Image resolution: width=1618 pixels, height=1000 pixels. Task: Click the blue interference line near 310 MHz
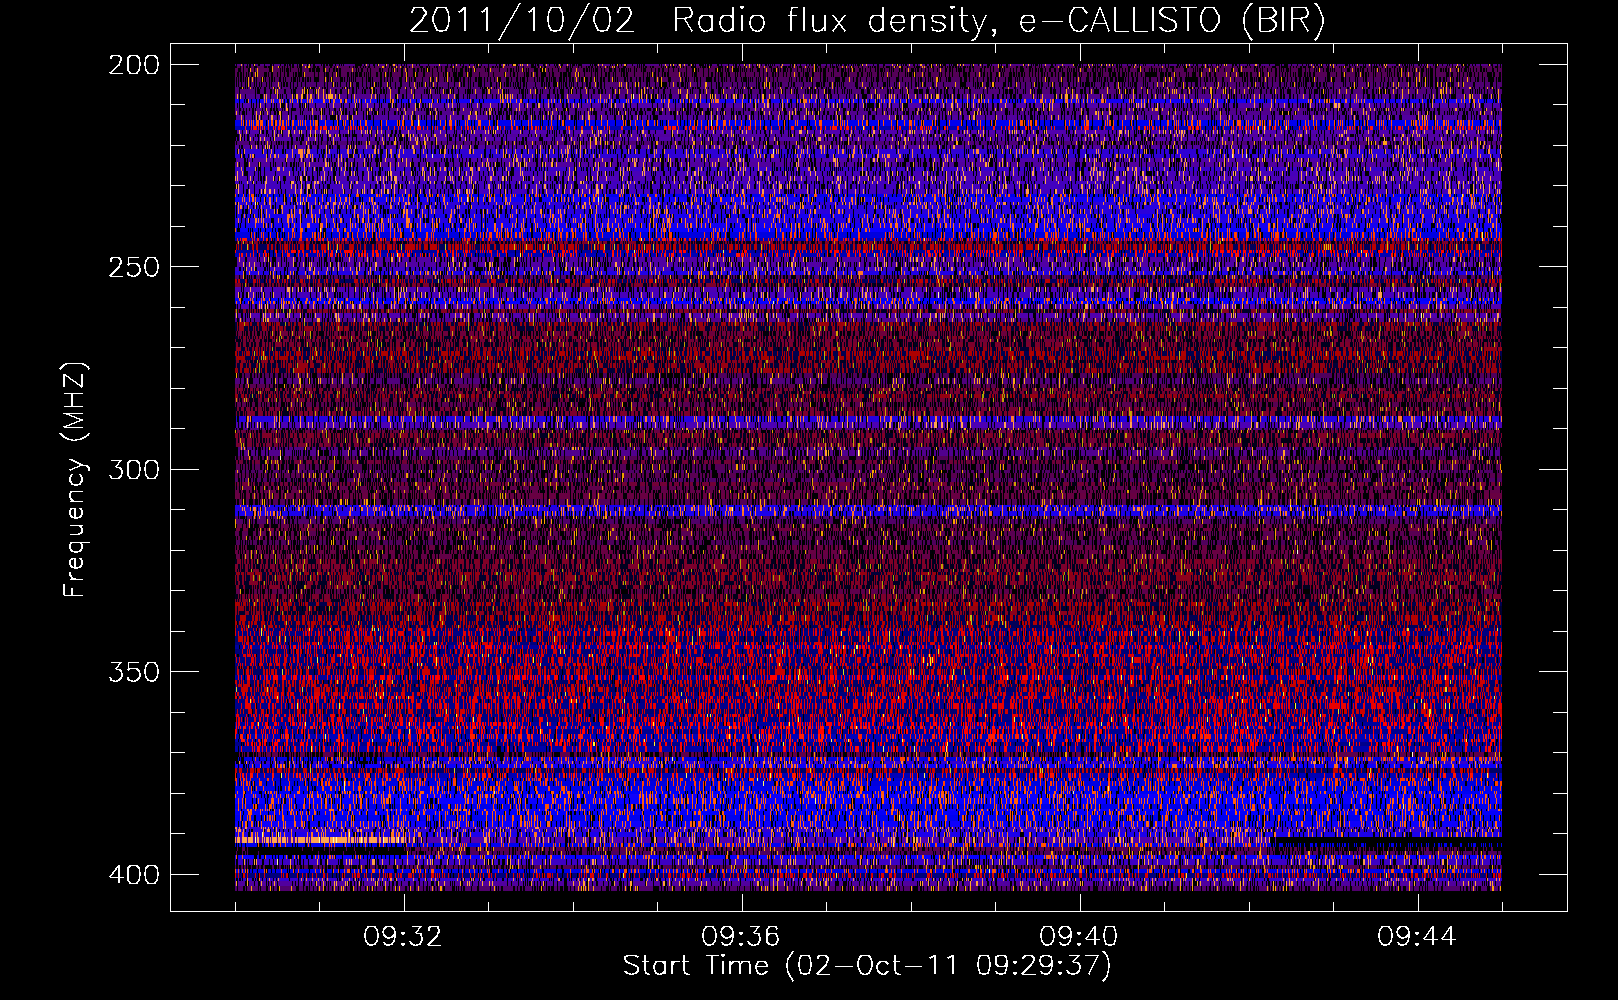[x=868, y=511]
